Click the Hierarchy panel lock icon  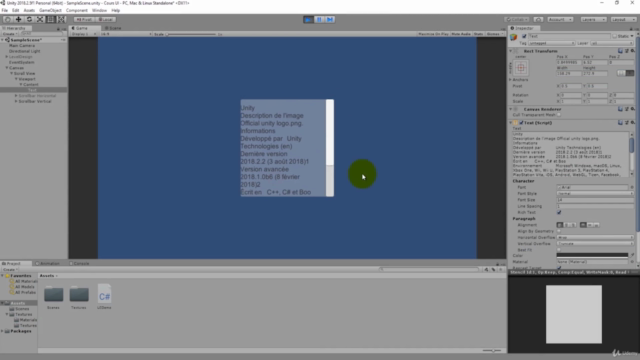(58, 28)
